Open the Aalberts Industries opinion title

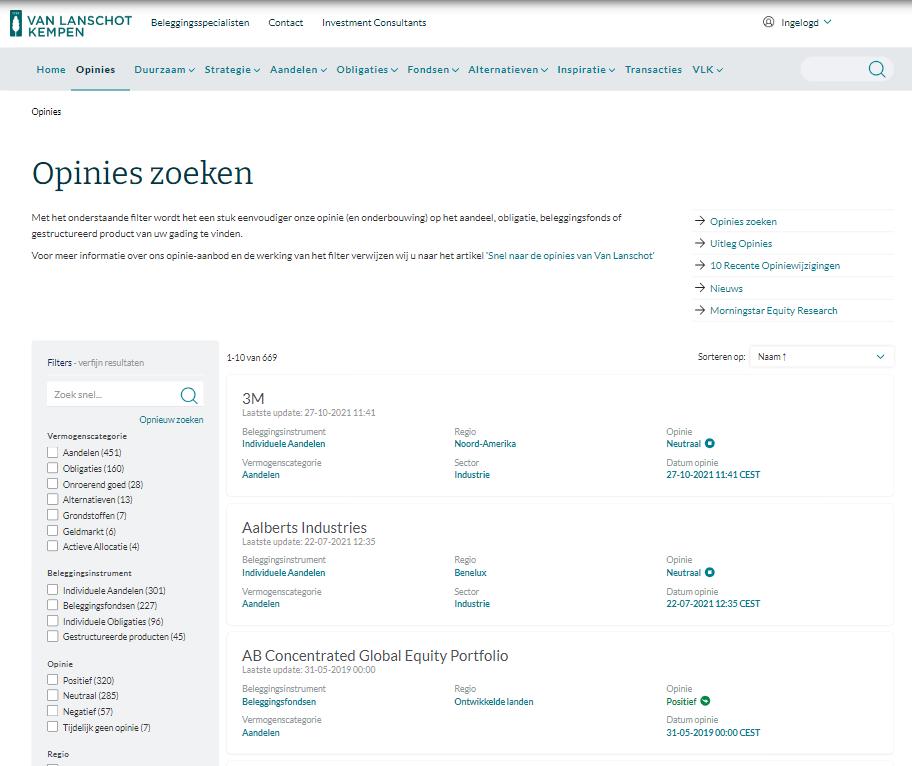click(304, 528)
